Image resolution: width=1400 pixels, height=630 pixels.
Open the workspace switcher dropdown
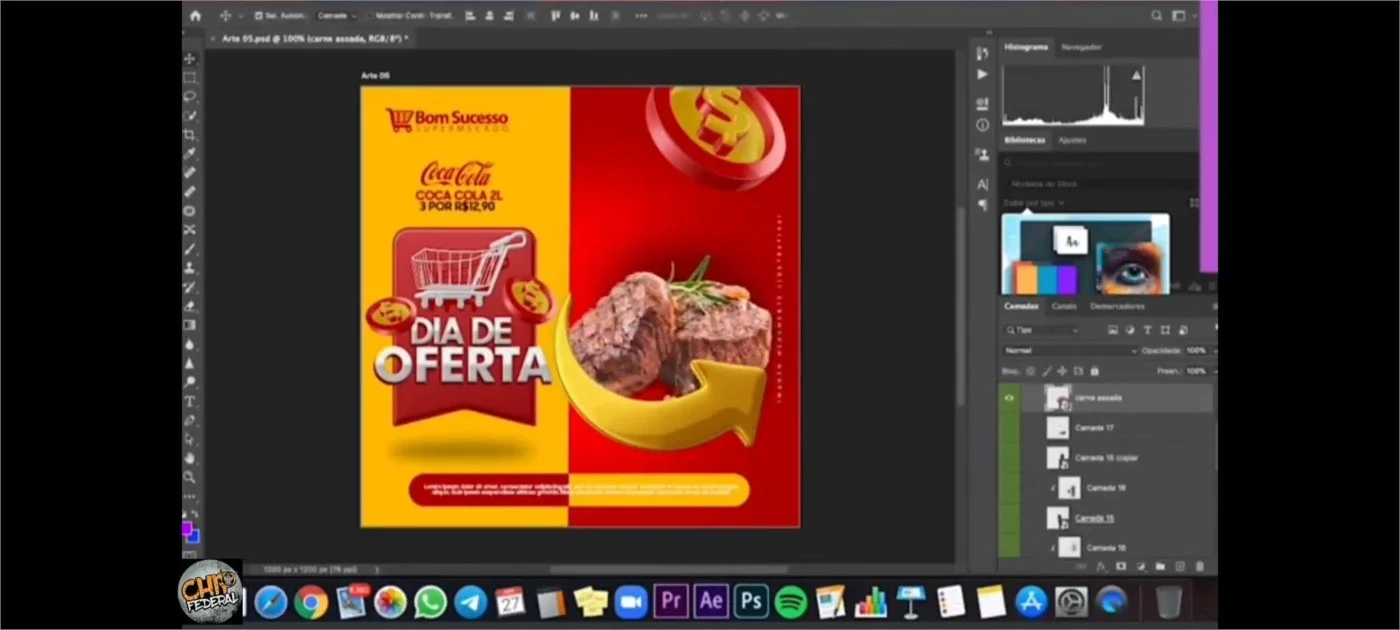[1181, 16]
